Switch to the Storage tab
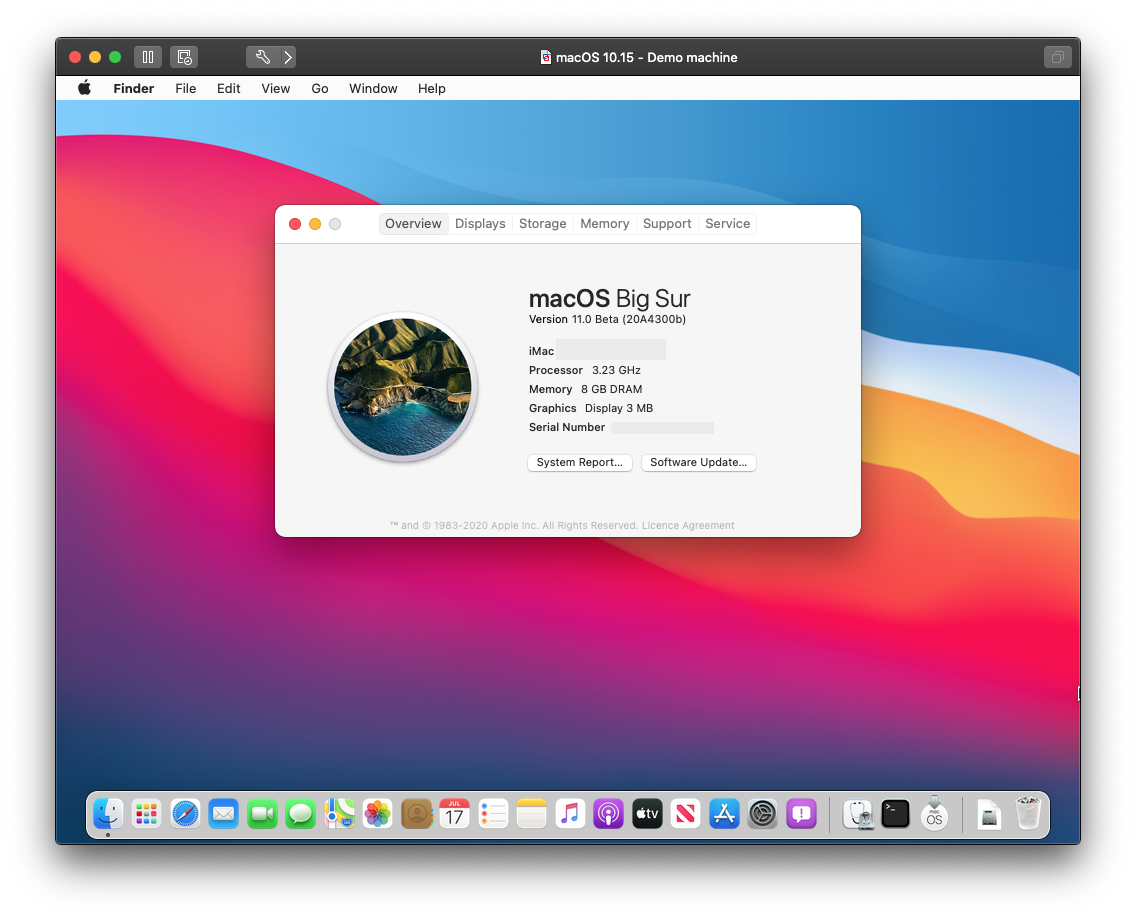 (x=543, y=224)
